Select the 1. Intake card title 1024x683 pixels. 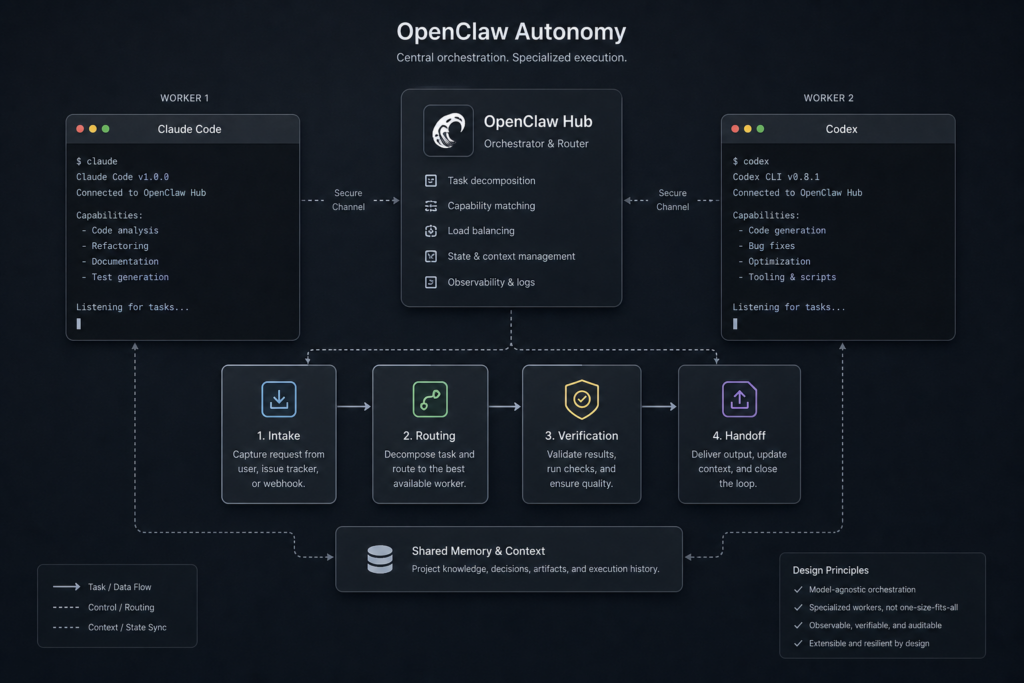279,436
